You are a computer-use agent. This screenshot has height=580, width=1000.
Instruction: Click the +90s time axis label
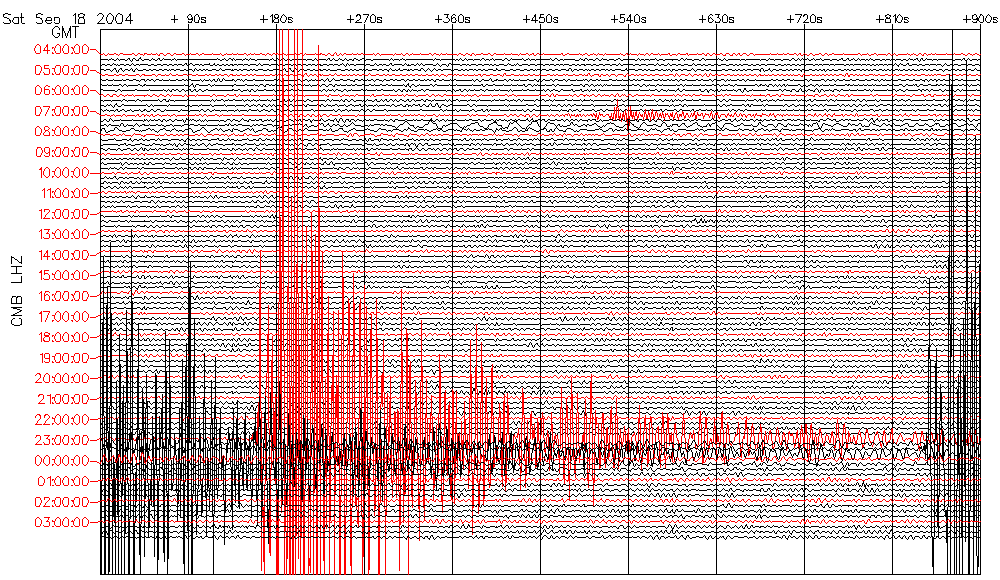pos(188,19)
